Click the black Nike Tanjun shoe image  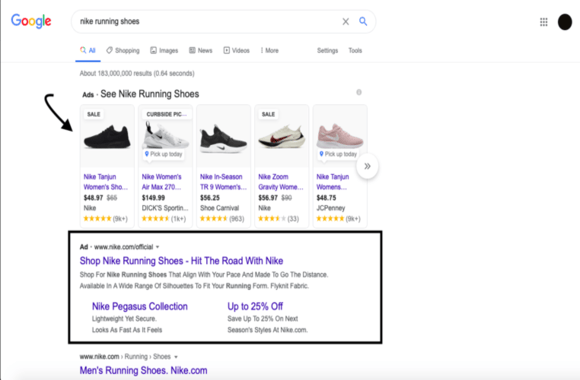[x=107, y=137]
